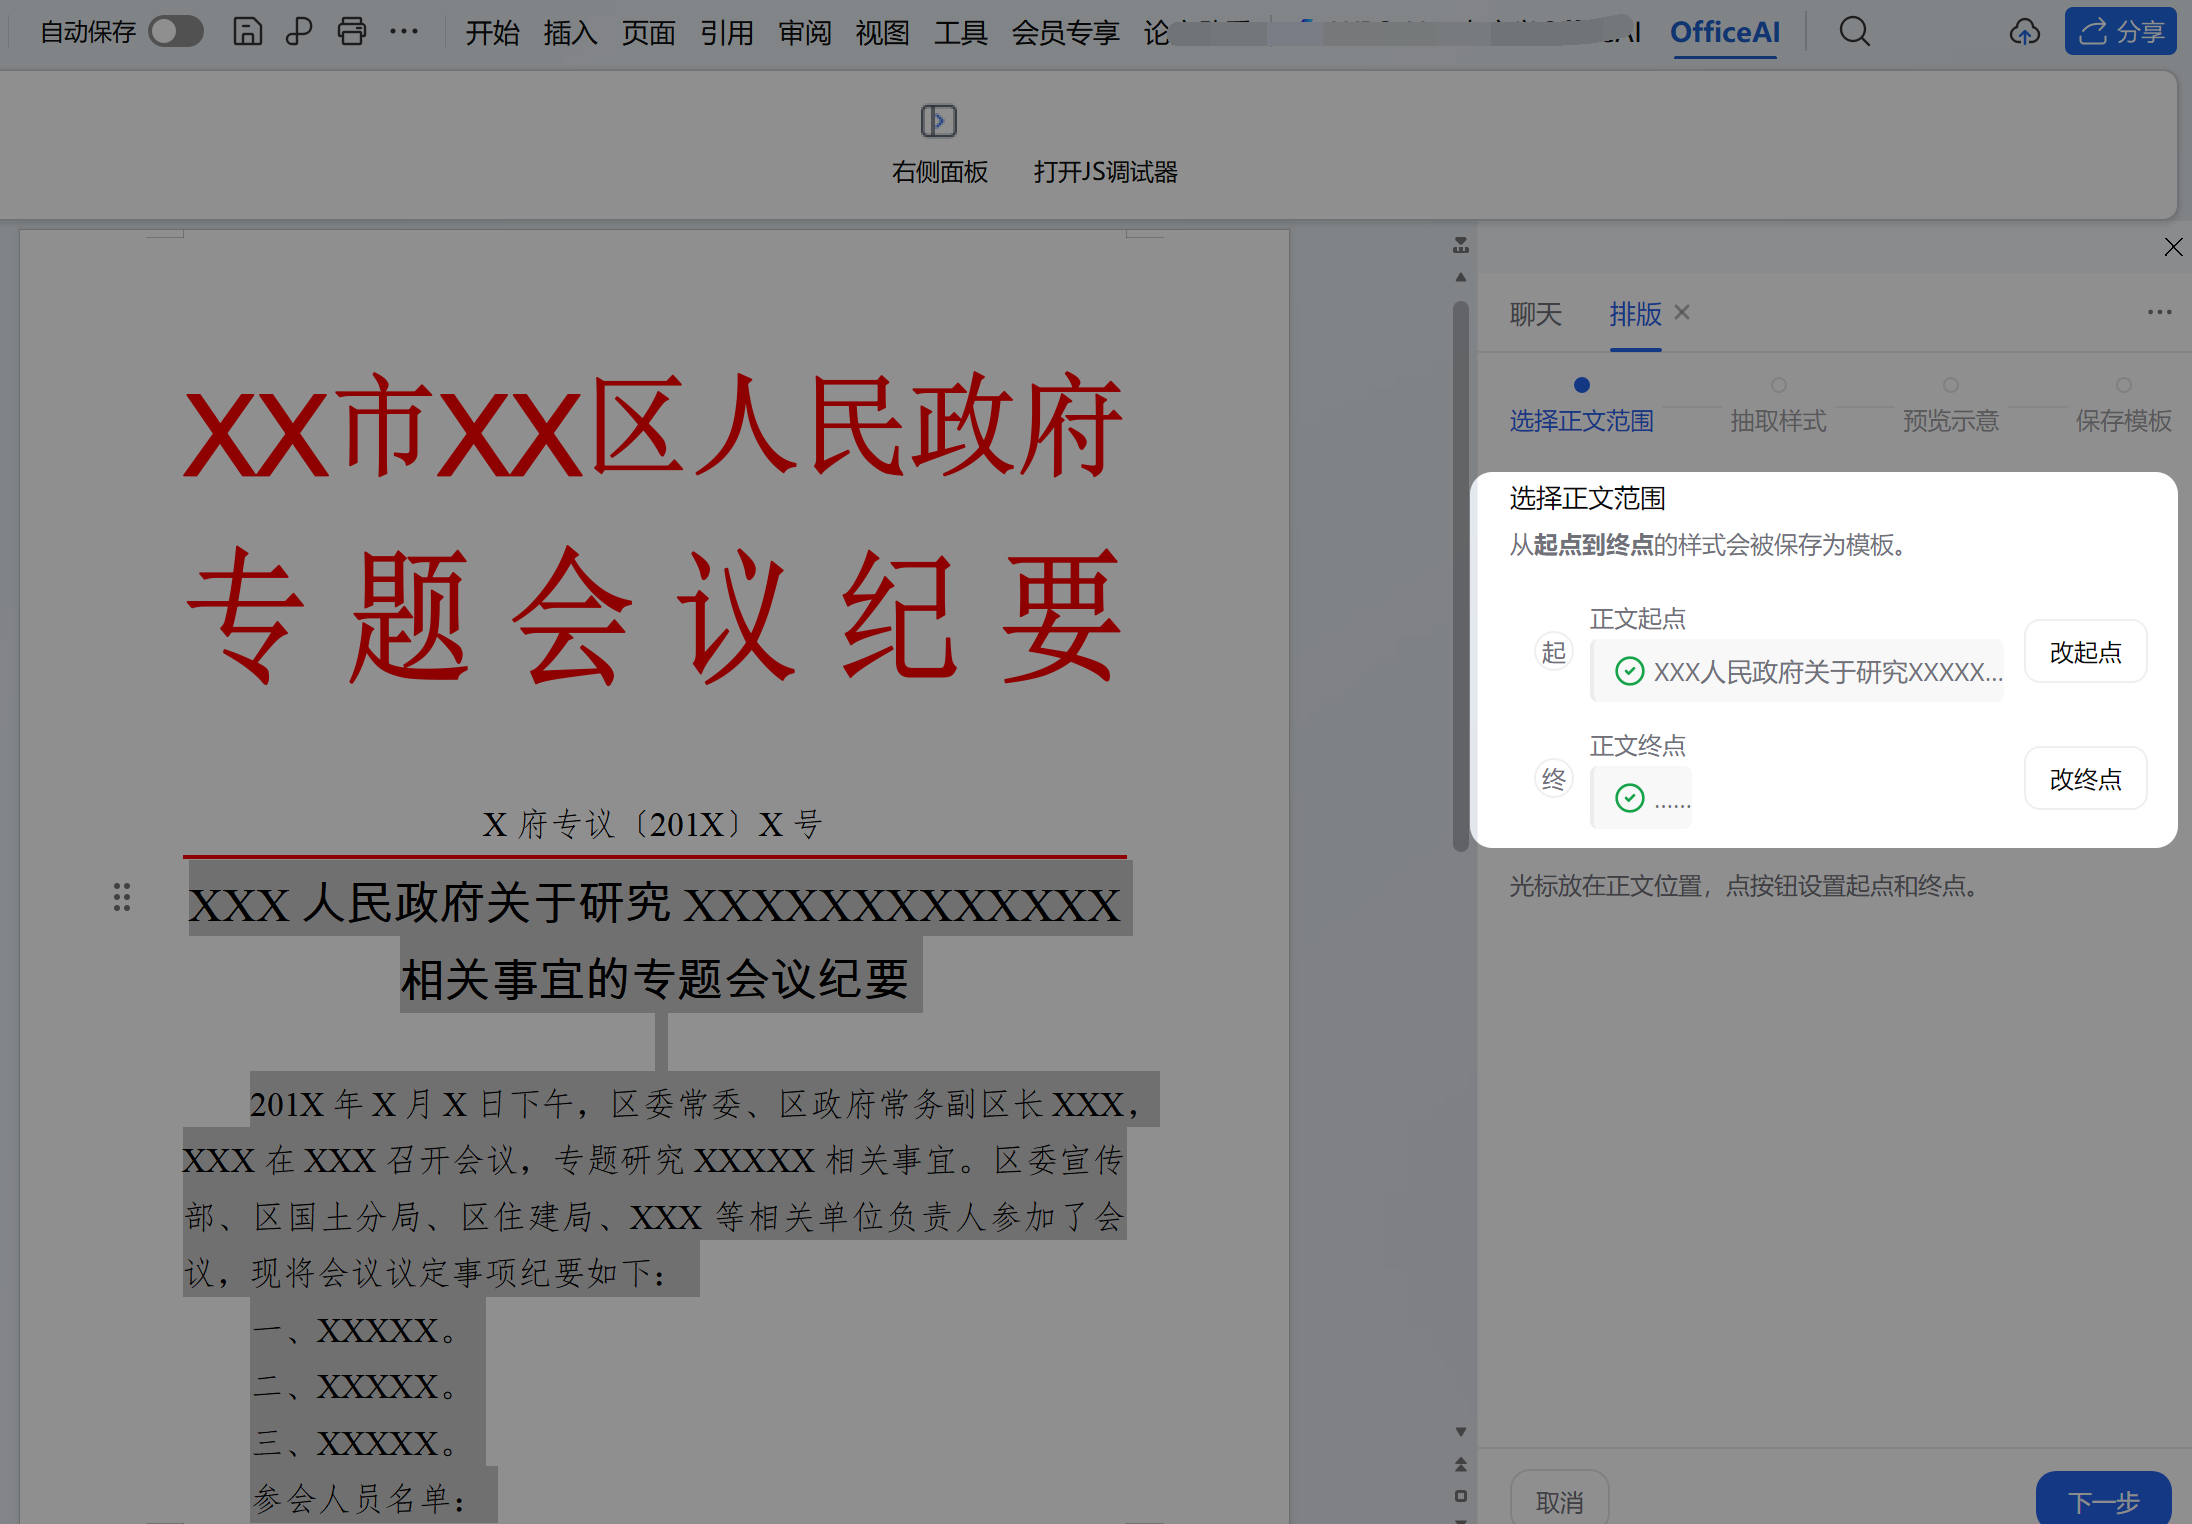Click the scrollbar down arrow
This screenshot has height=1524, width=2192.
click(1460, 1431)
